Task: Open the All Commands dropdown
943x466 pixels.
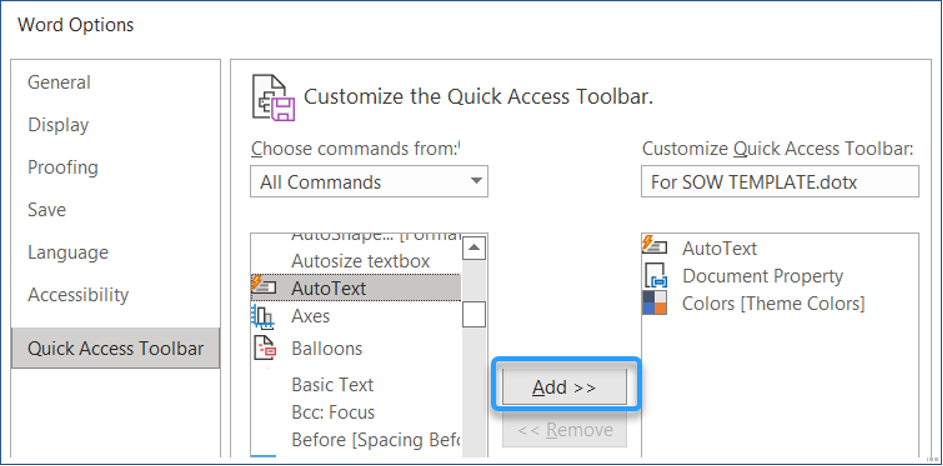Action: point(368,182)
